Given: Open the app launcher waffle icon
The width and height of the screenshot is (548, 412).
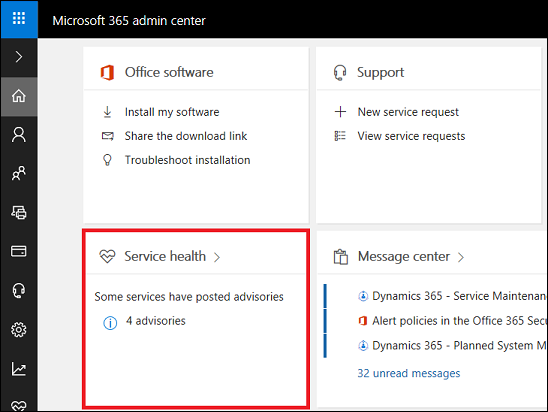Looking at the screenshot, I should pos(19,19).
